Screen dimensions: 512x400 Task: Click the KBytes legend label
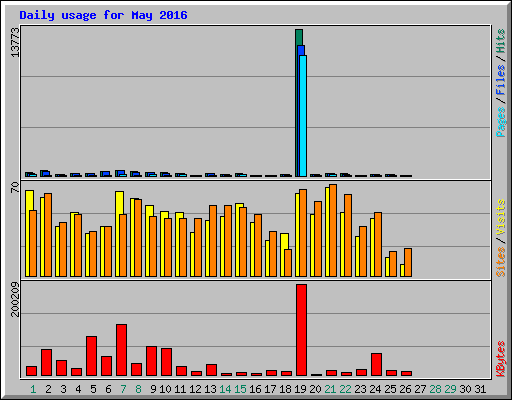[x=501, y=359]
